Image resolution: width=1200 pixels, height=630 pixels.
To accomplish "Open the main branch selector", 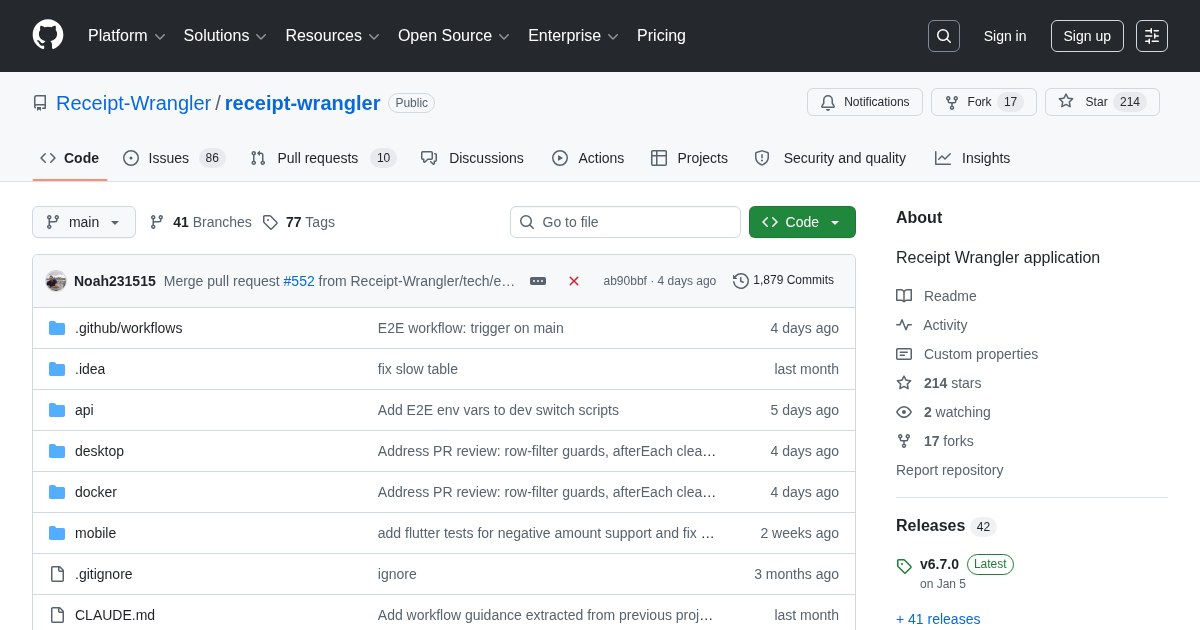I will tap(84, 222).
